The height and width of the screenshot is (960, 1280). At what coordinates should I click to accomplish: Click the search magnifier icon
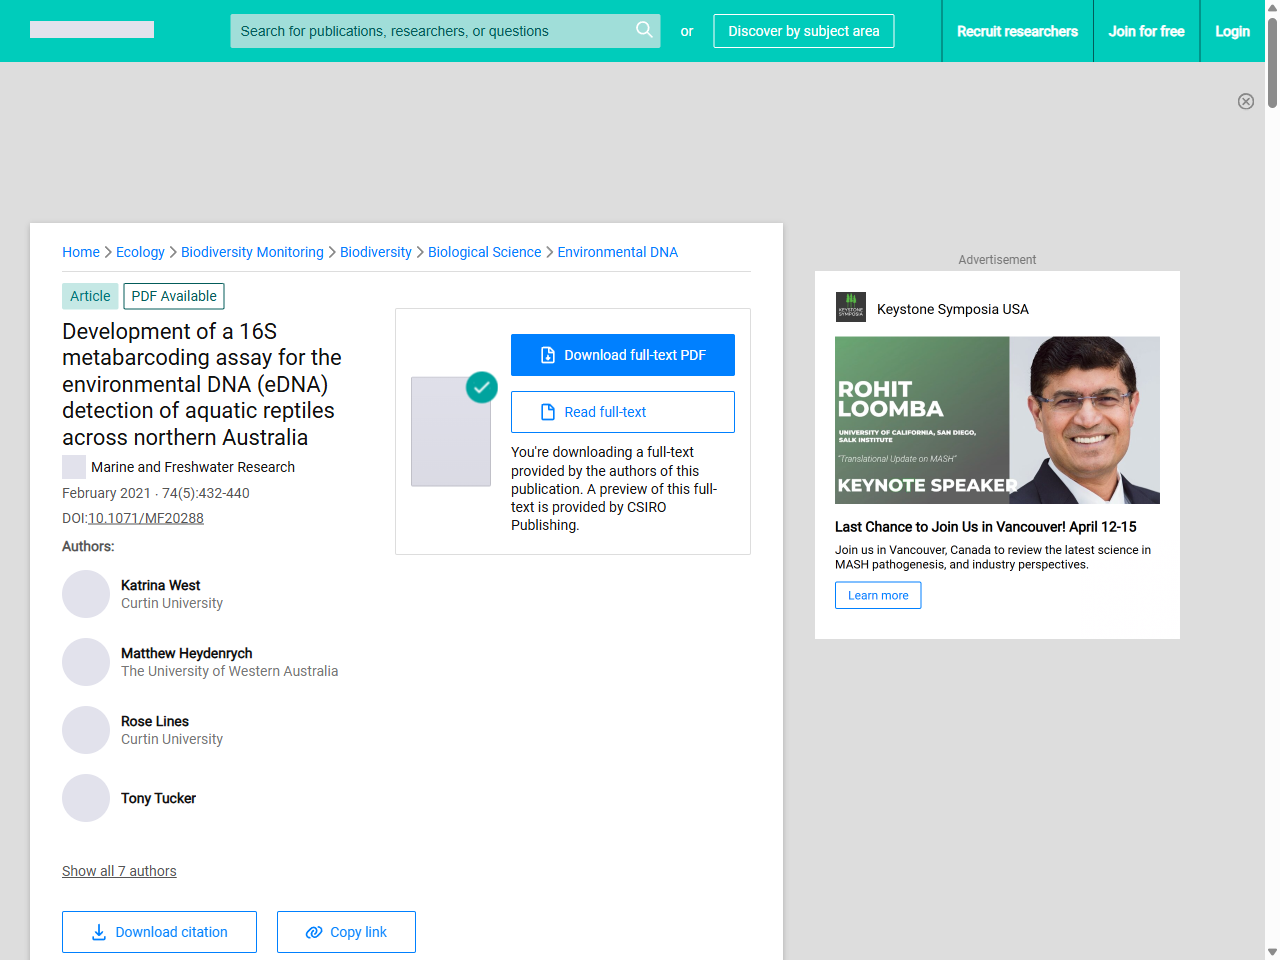[x=644, y=30]
